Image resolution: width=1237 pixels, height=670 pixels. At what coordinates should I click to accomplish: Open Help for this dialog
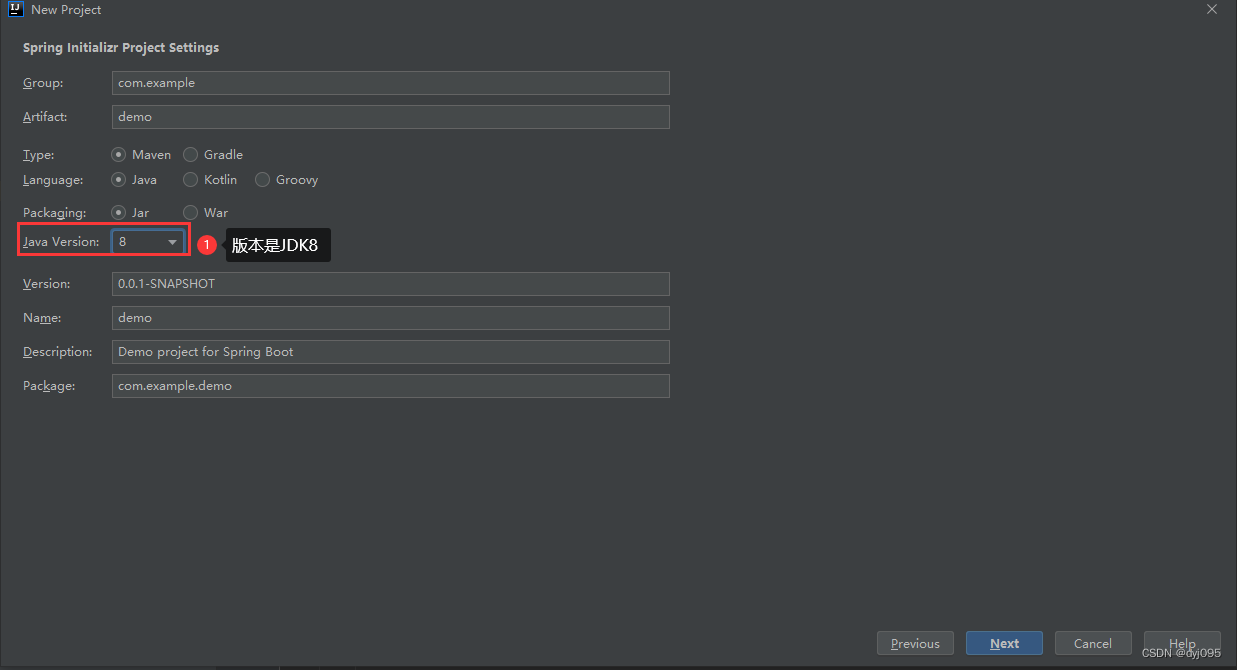(1182, 643)
